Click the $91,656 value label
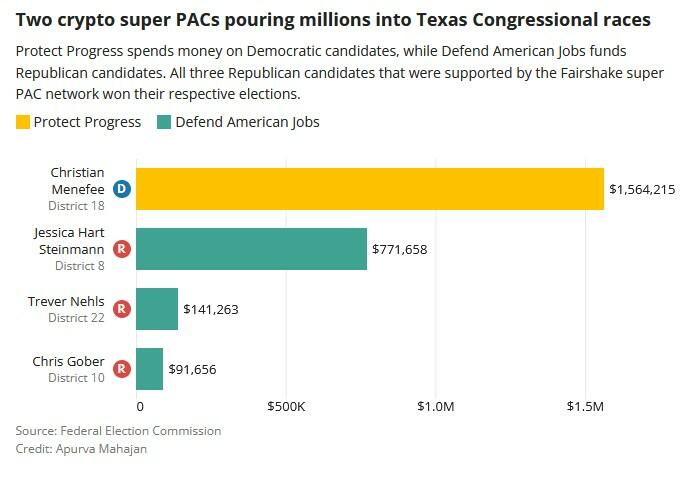688x479 pixels. tap(192, 369)
